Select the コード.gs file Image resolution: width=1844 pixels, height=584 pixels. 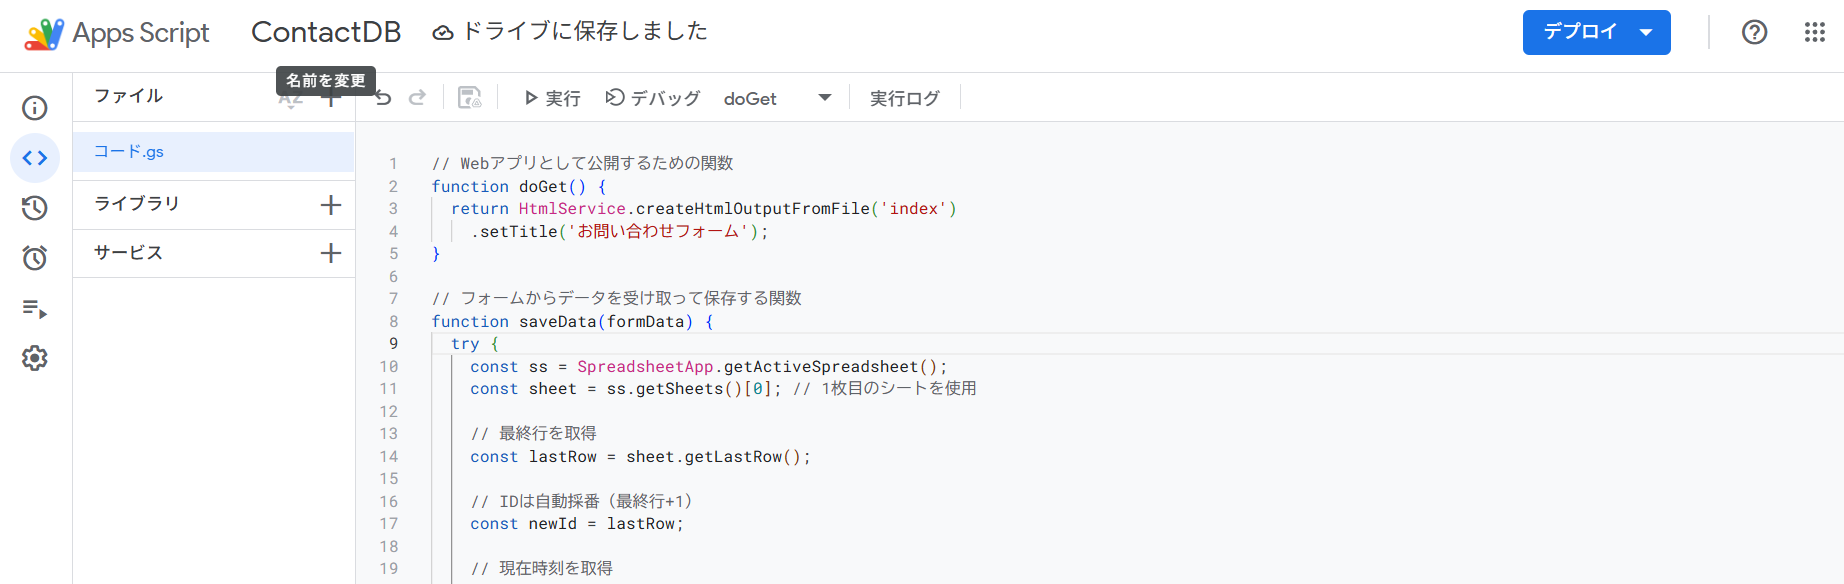click(214, 152)
